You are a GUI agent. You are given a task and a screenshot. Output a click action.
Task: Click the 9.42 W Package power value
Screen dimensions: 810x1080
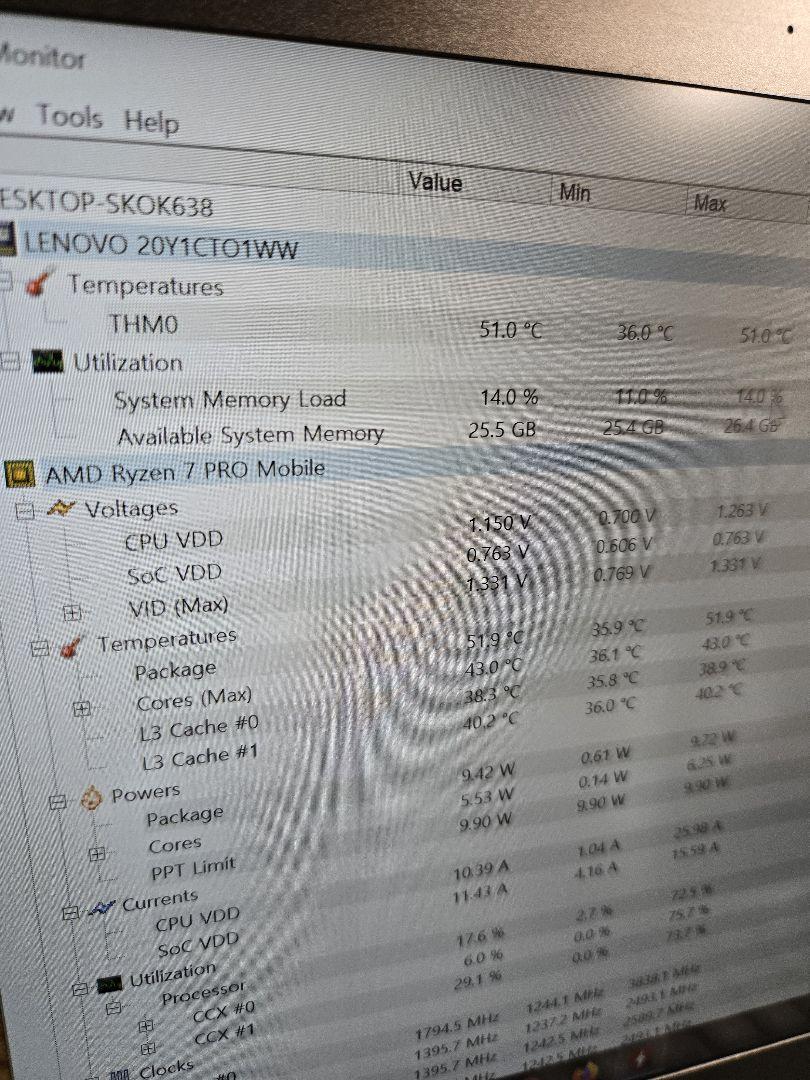click(x=488, y=773)
